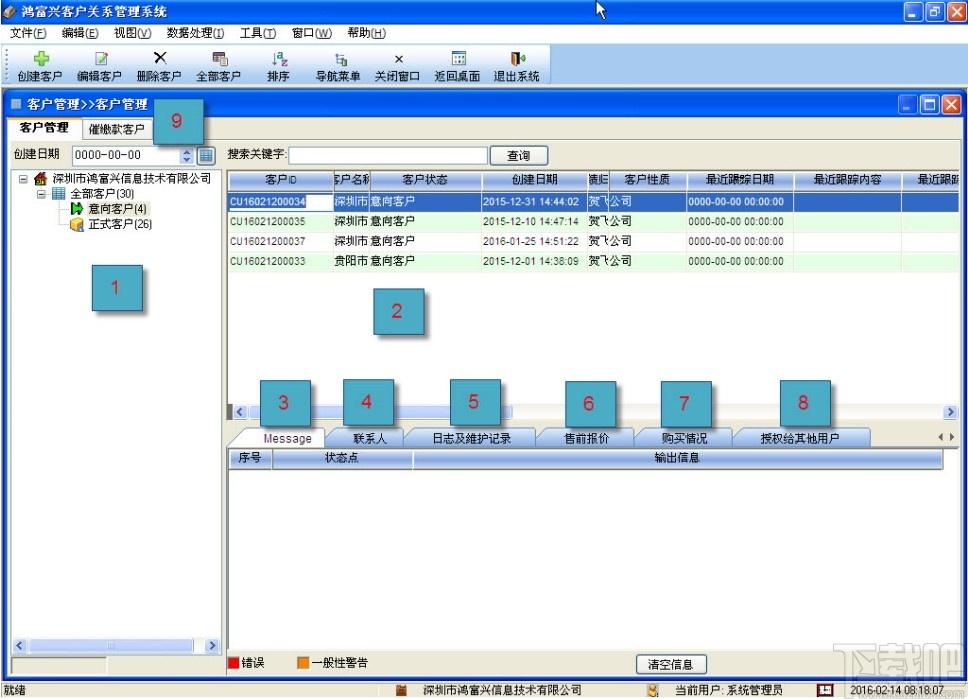968x699 pixels.
Task: Switch to the 催缴款客户 tab
Action: tap(117, 129)
